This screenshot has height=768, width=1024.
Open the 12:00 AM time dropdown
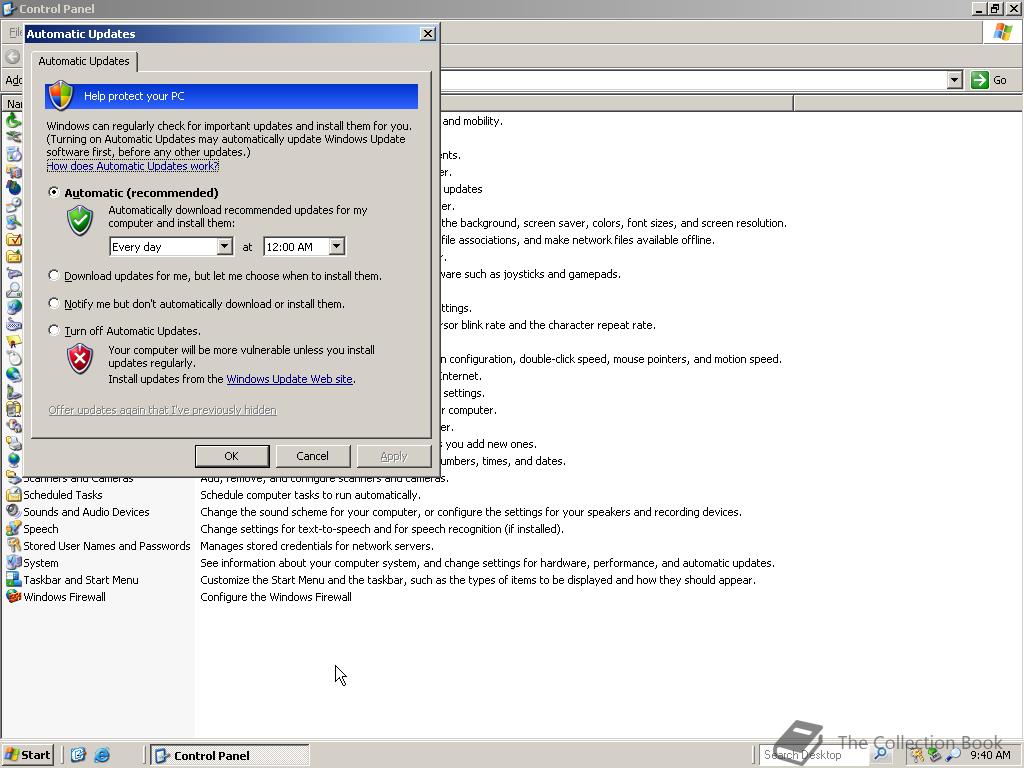pos(336,247)
